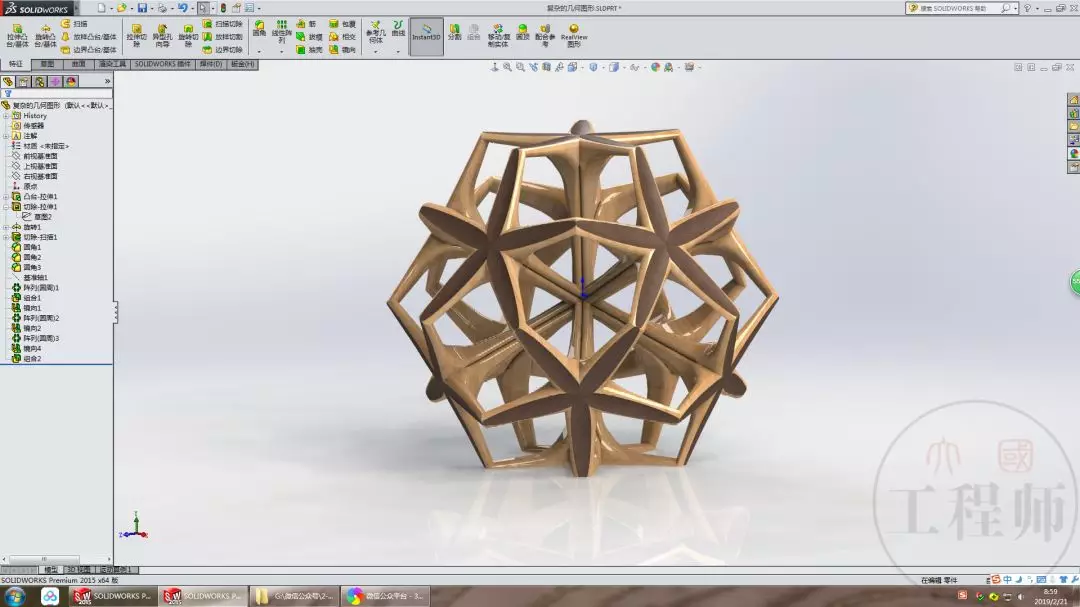1080x607 pixels.
Task: Open the Hole Wizard (异型孔向导)
Action: click(162, 36)
